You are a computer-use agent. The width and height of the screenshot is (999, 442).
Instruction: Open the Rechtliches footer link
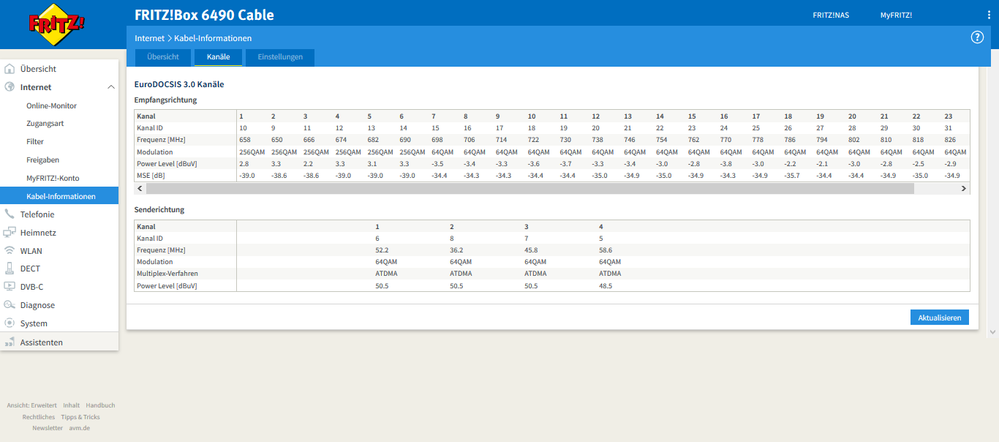pyautogui.click(x=38, y=417)
